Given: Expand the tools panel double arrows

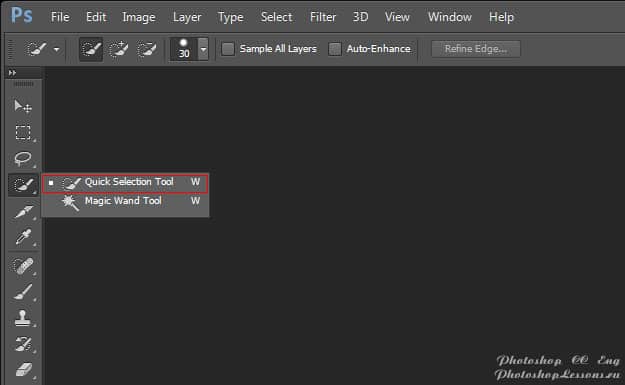Looking at the screenshot, I should 12,73.
